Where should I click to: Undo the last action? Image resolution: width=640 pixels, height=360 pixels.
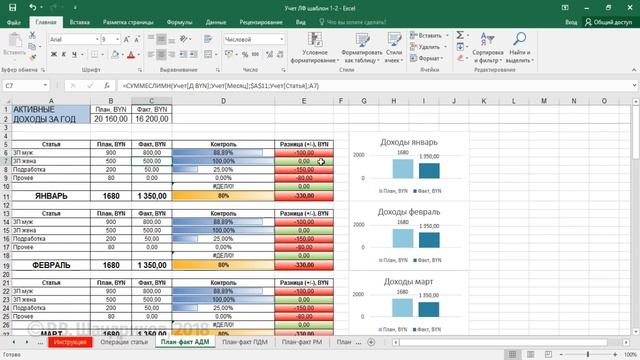tap(33, 8)
